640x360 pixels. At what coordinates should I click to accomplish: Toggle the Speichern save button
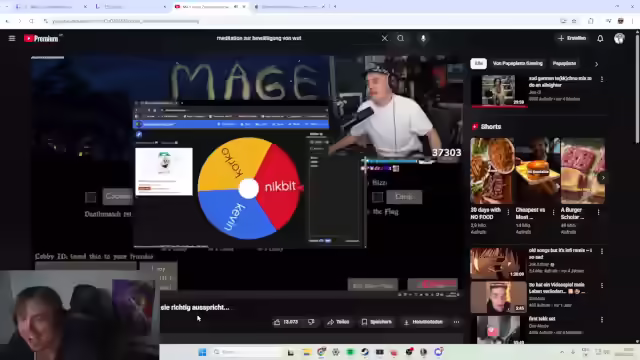(376, 322)
